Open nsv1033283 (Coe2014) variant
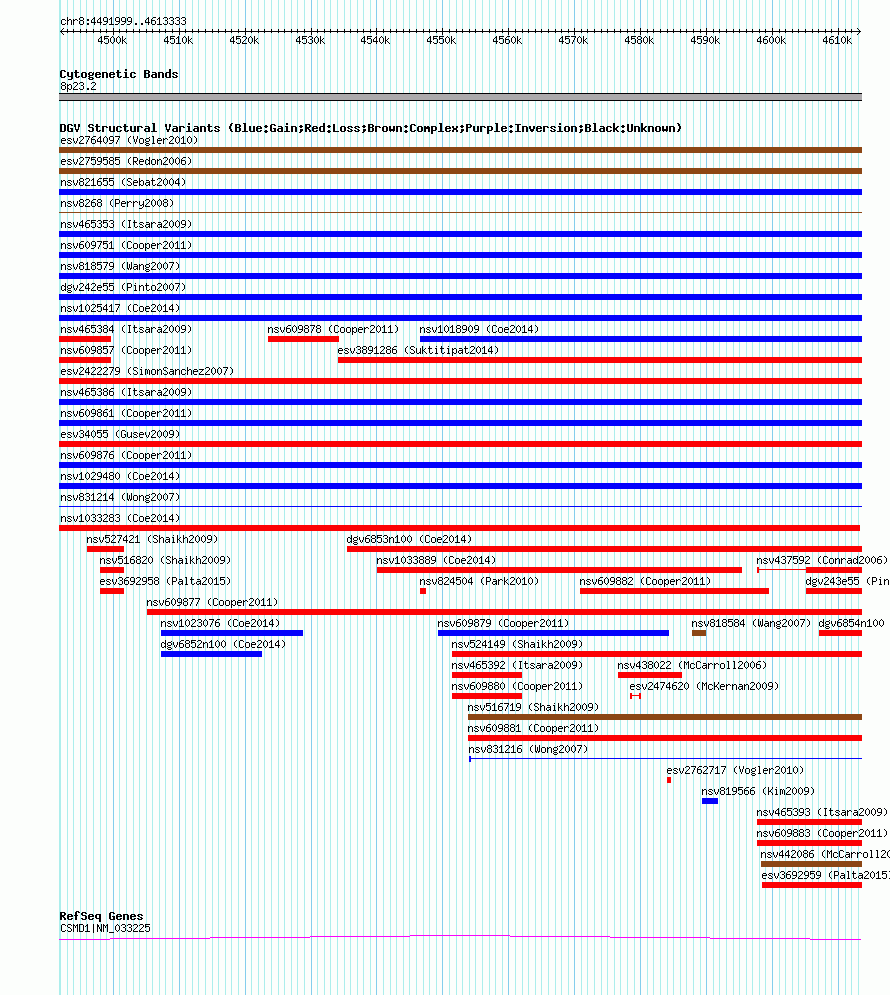 point(120,517)
